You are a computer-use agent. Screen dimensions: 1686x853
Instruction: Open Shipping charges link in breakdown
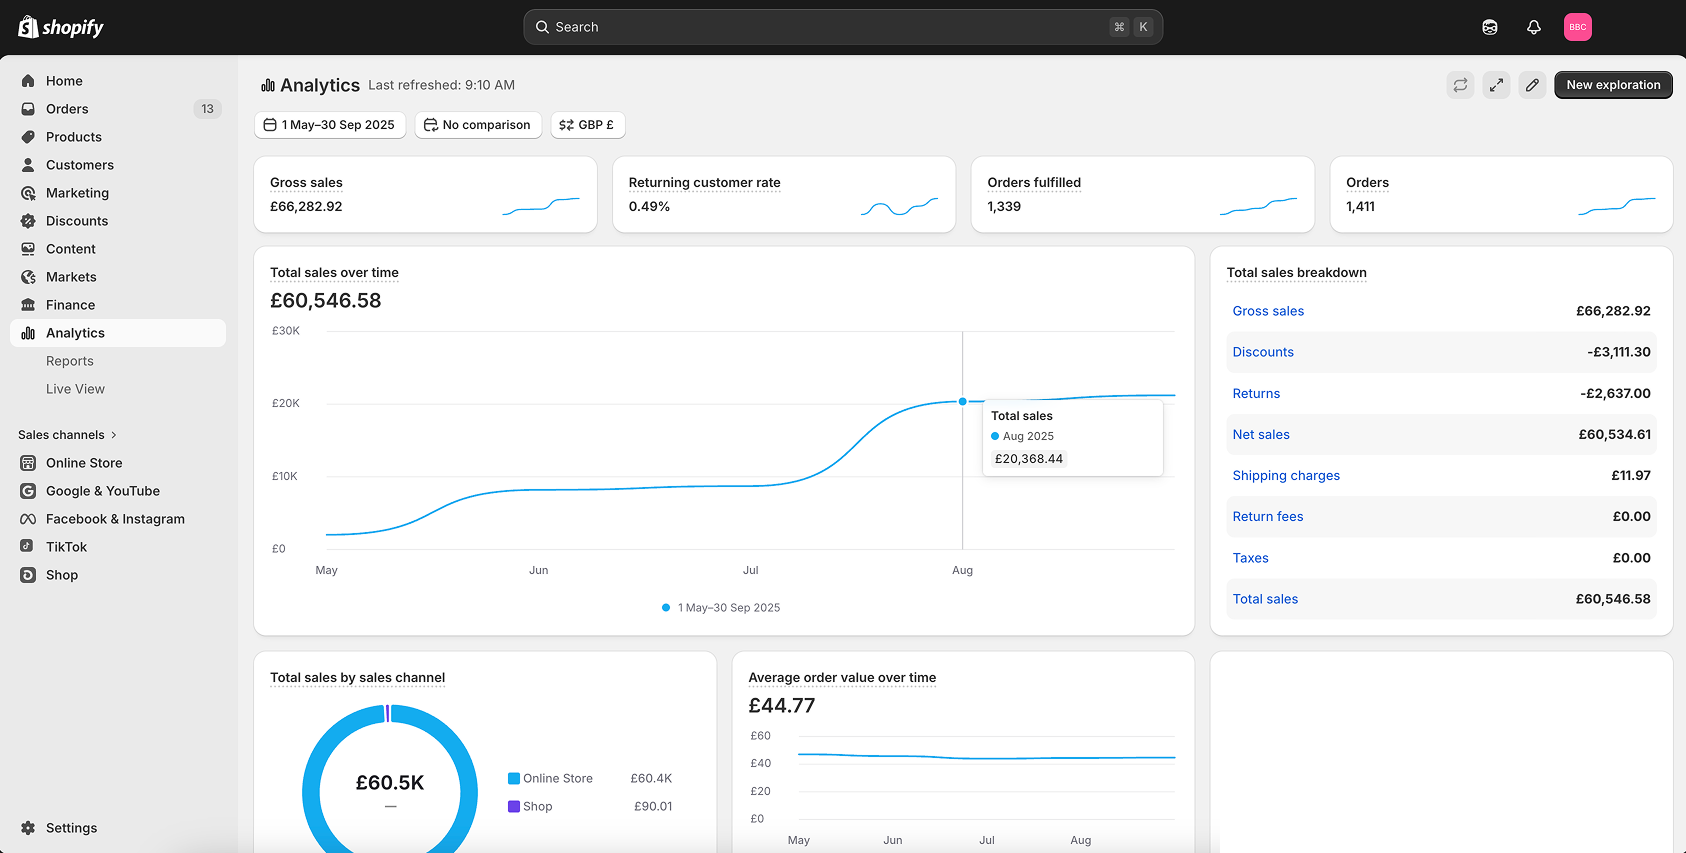[x=1286, y=476]
